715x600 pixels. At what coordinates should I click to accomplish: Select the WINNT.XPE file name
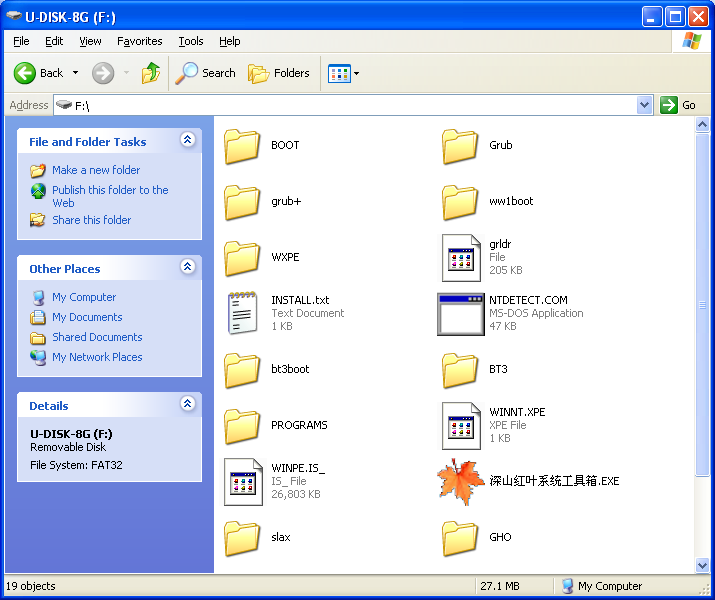[517, 412]
